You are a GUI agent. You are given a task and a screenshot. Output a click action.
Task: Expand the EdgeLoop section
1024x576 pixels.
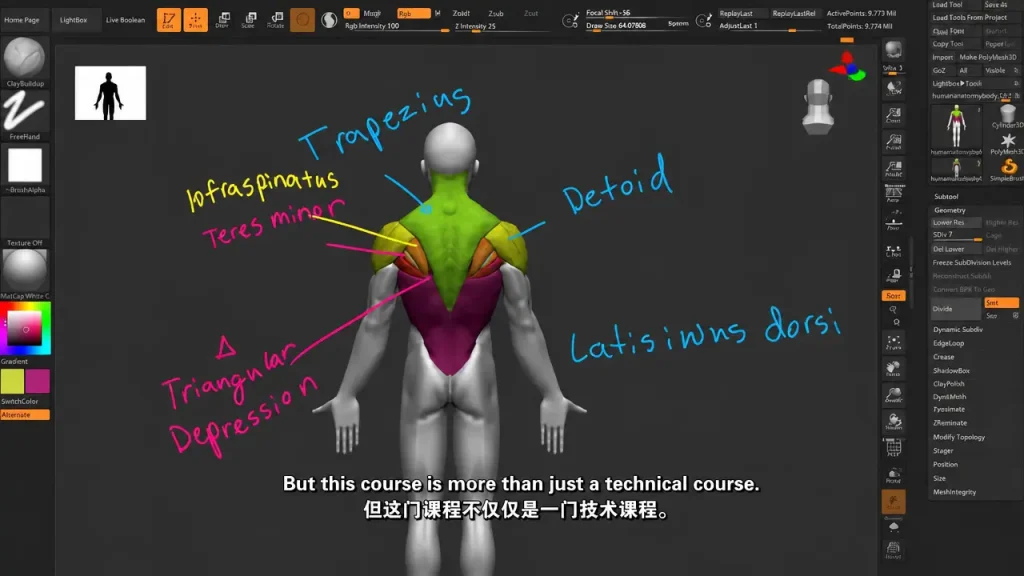[948, 344]
